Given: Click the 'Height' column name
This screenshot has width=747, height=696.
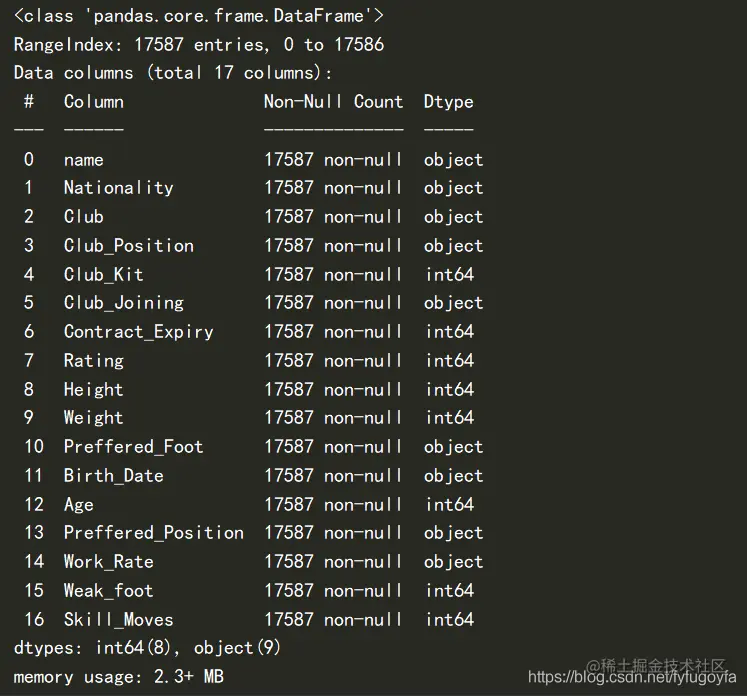Looking at the screenshot, I should 94,390.
